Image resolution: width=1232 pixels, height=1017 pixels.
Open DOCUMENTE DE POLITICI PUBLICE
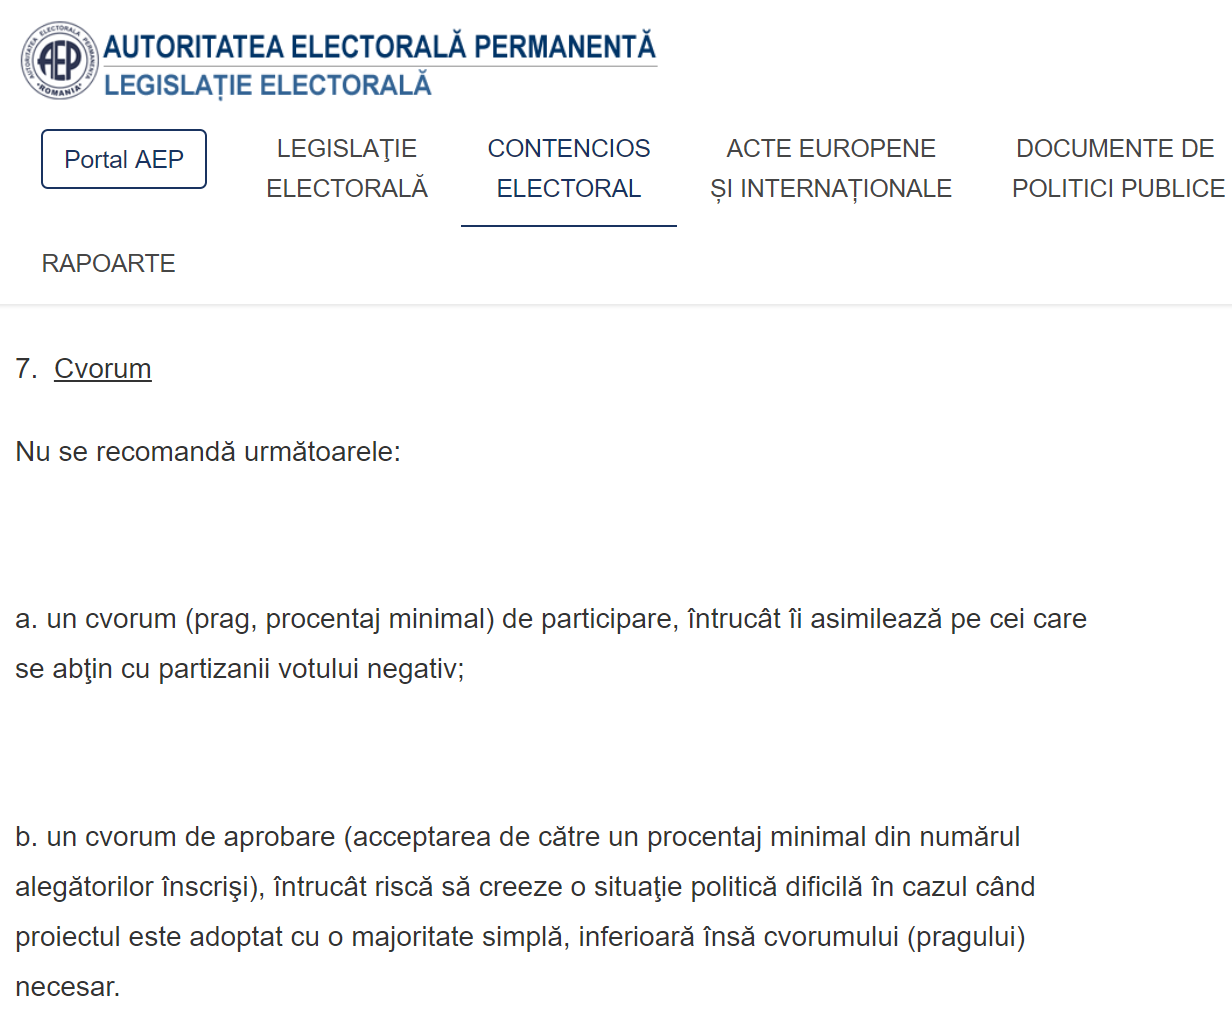(1116, 167)
